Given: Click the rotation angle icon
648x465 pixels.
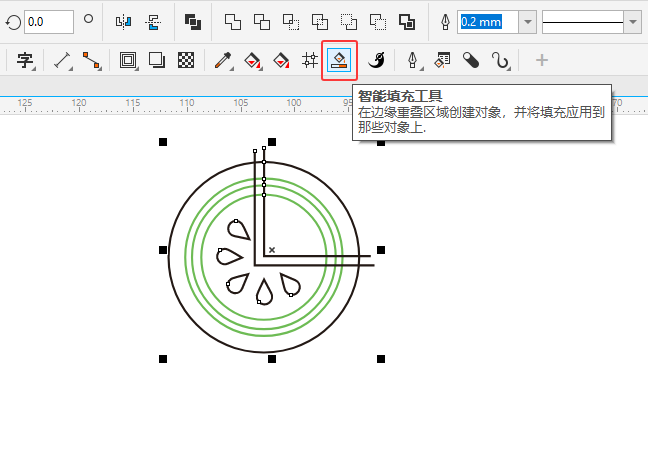Looking at the screenshot, I should point(13,22).
